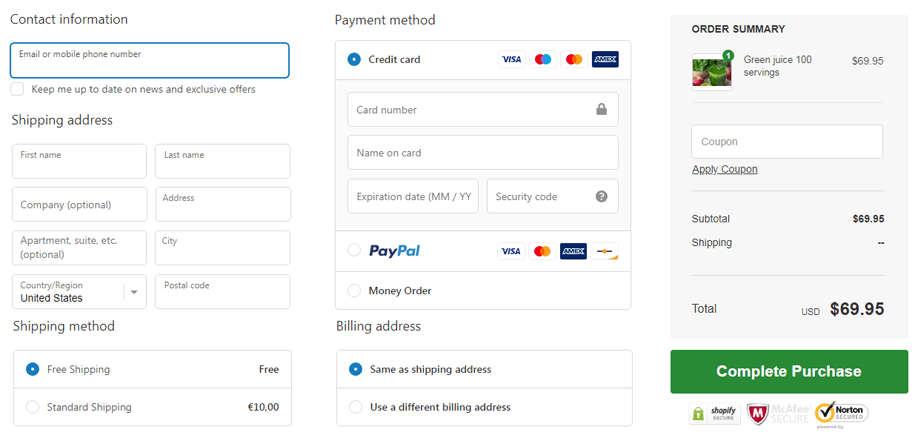Screen dimensions: 918x441
Task: Click the security code help question mark
Action: tap(601, 196)
